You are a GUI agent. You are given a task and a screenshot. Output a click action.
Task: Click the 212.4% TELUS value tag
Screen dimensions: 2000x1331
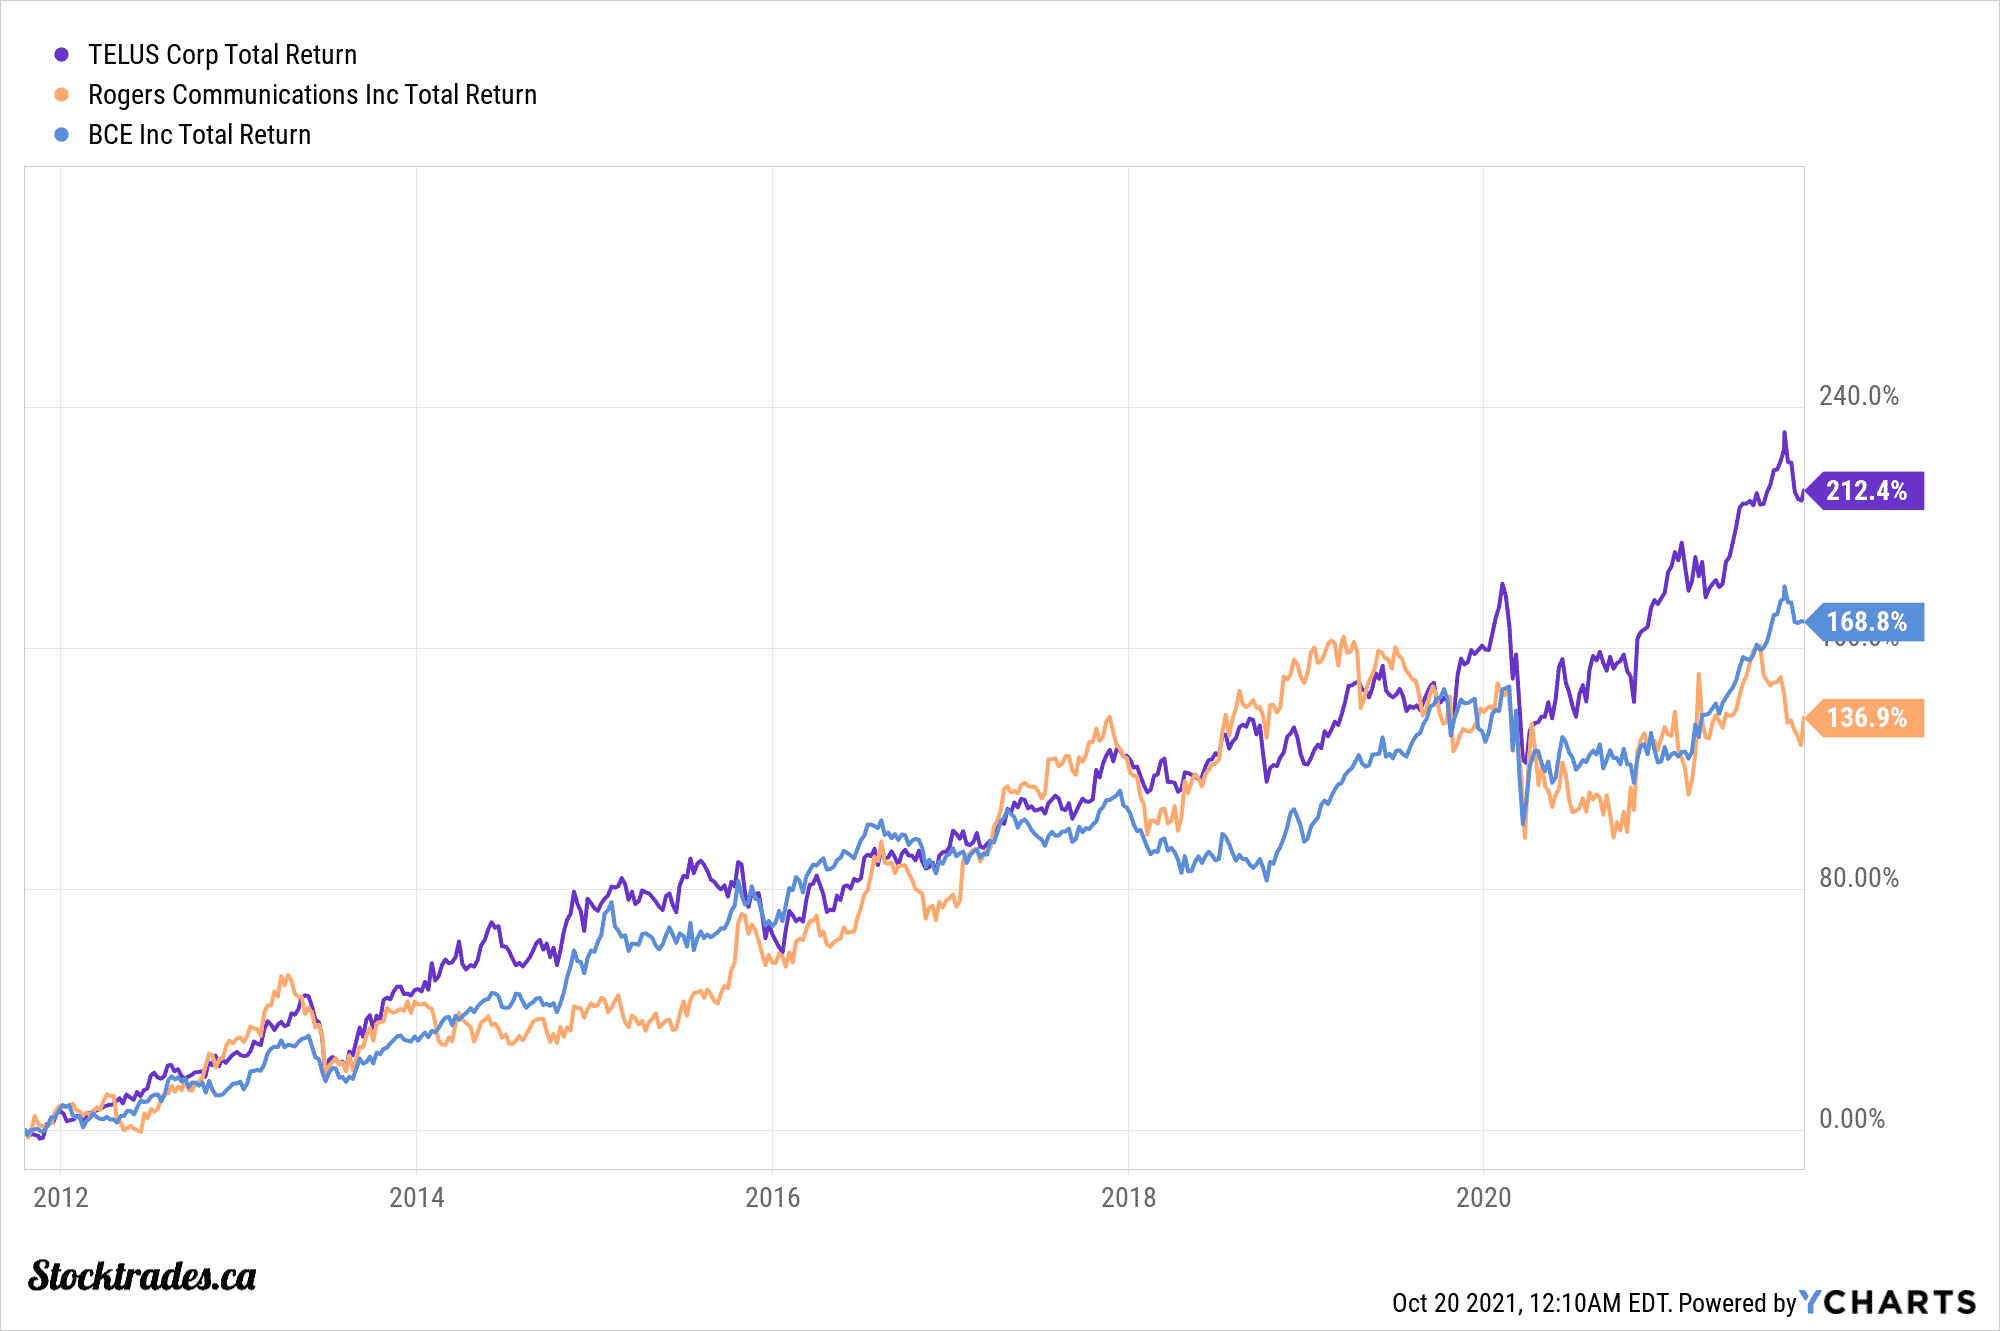point(1866,491)
